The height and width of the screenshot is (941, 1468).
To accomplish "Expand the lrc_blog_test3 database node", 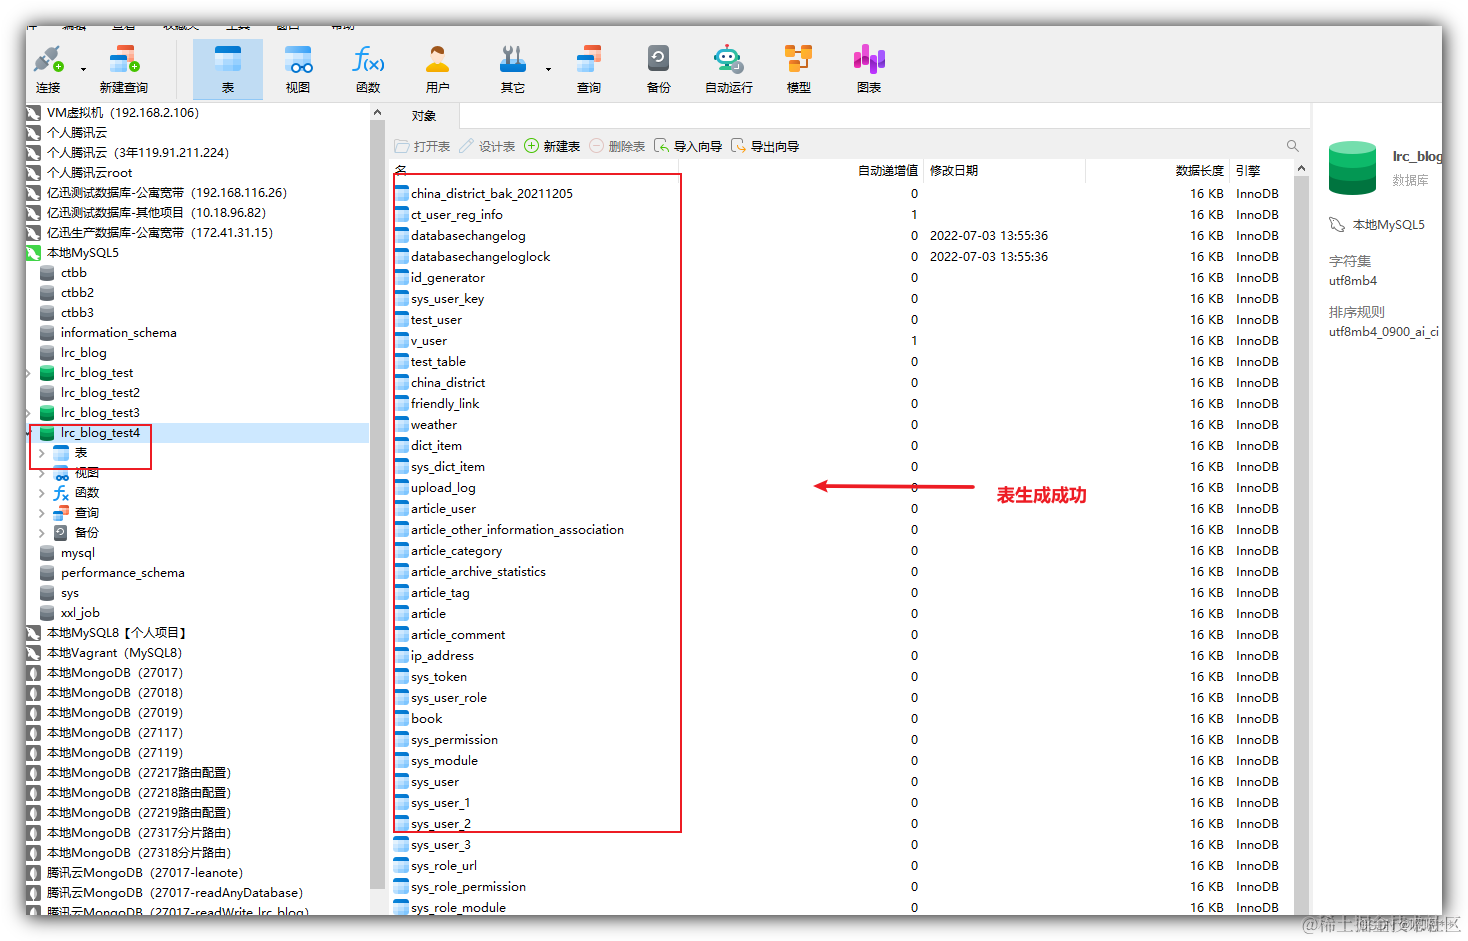I will (29, 413).
